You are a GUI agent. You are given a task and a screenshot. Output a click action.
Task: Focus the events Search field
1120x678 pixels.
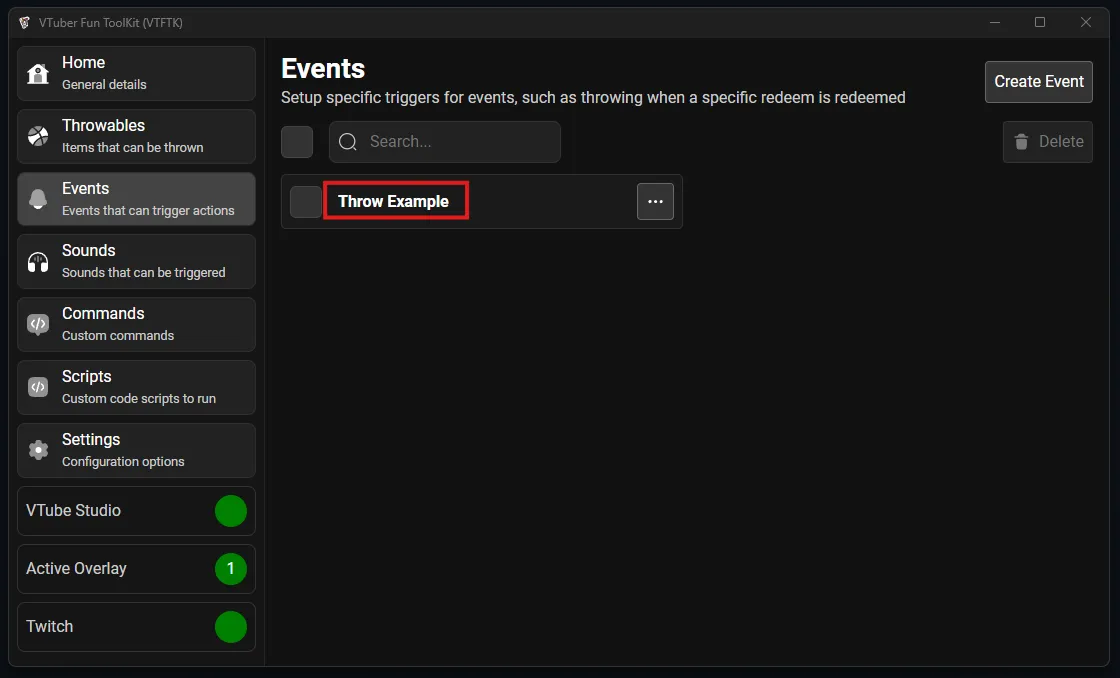click(457, 142)
